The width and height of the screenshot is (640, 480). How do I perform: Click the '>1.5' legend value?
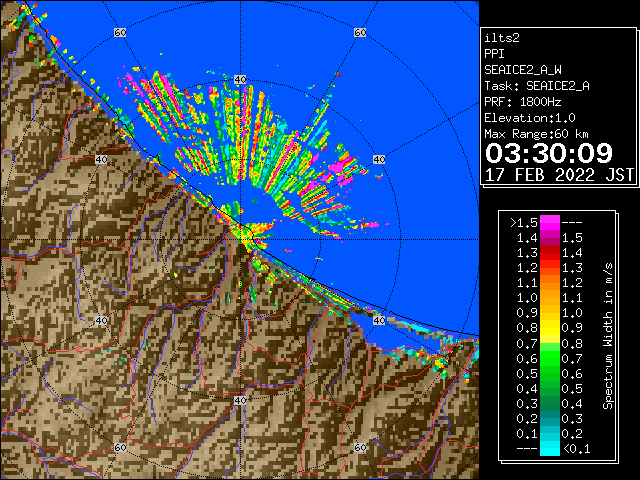click(524, 223)
